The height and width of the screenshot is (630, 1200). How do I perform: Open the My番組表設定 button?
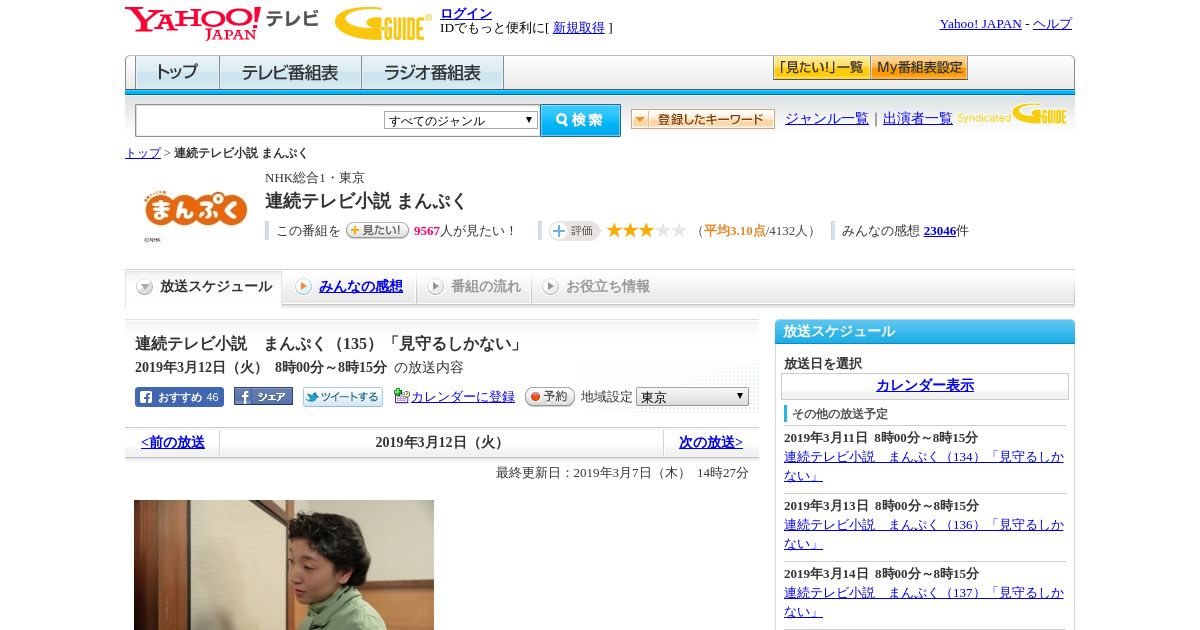(x=919, y=68)
